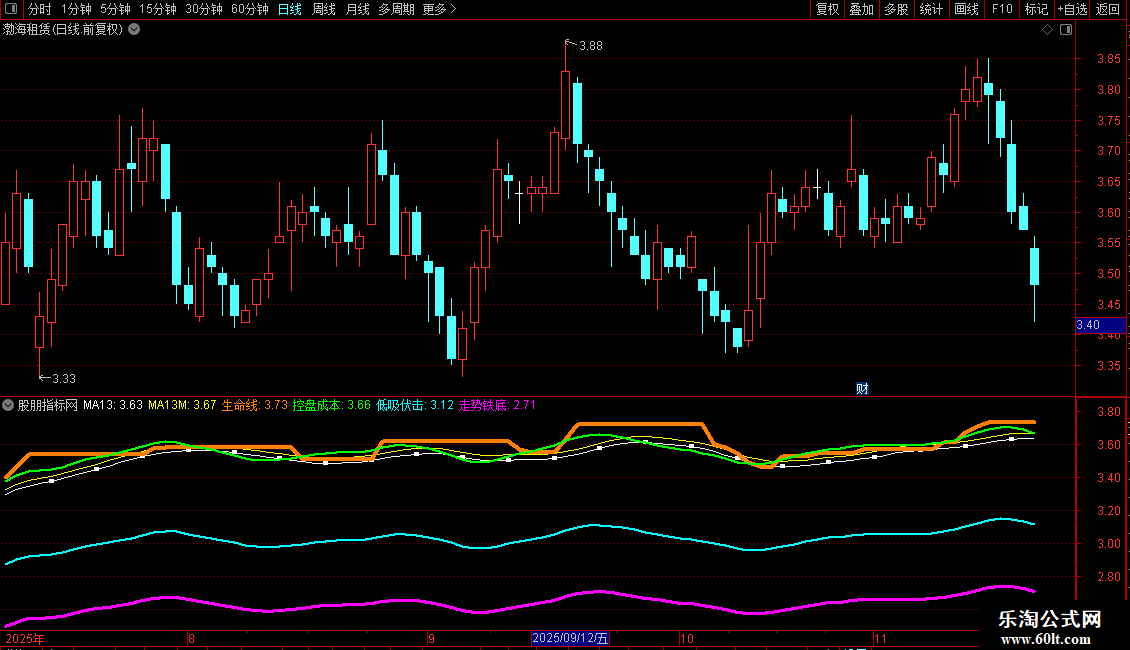
Task: Click the 2025/09/12/五 date marker
Action: pyautogui.click(x=570, y=638)
